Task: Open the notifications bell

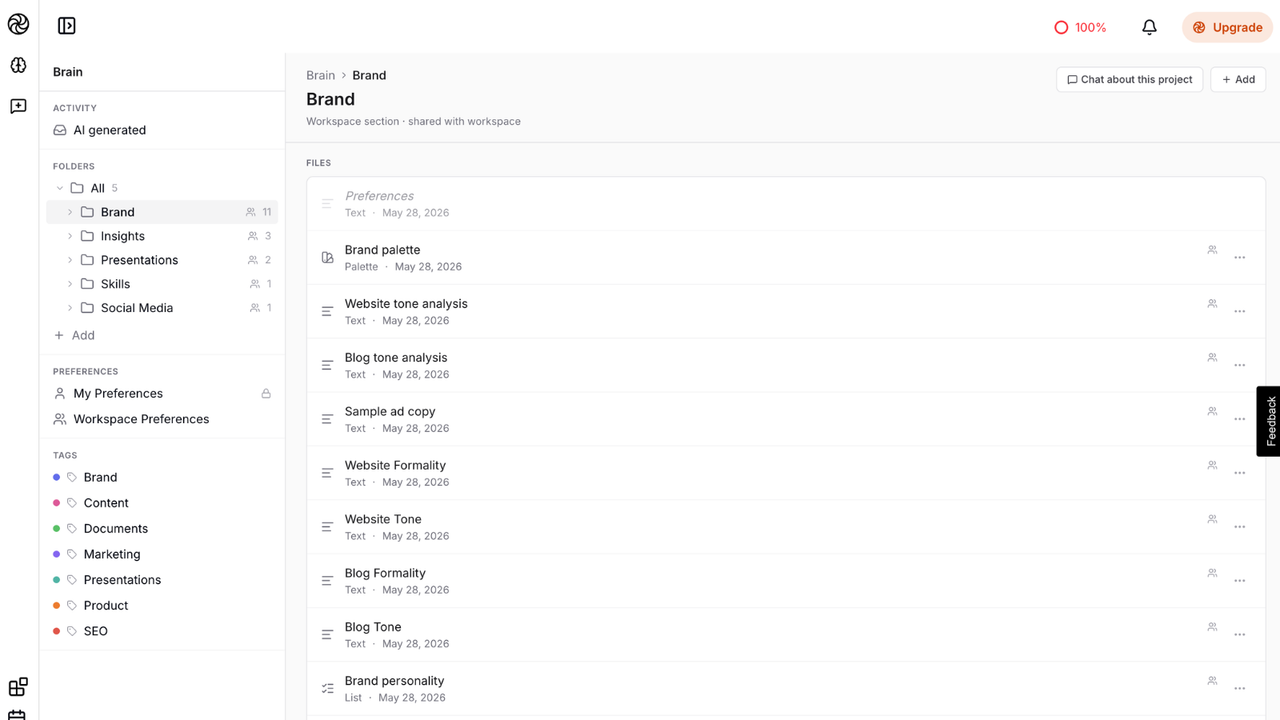Action: pos(1149,28)
